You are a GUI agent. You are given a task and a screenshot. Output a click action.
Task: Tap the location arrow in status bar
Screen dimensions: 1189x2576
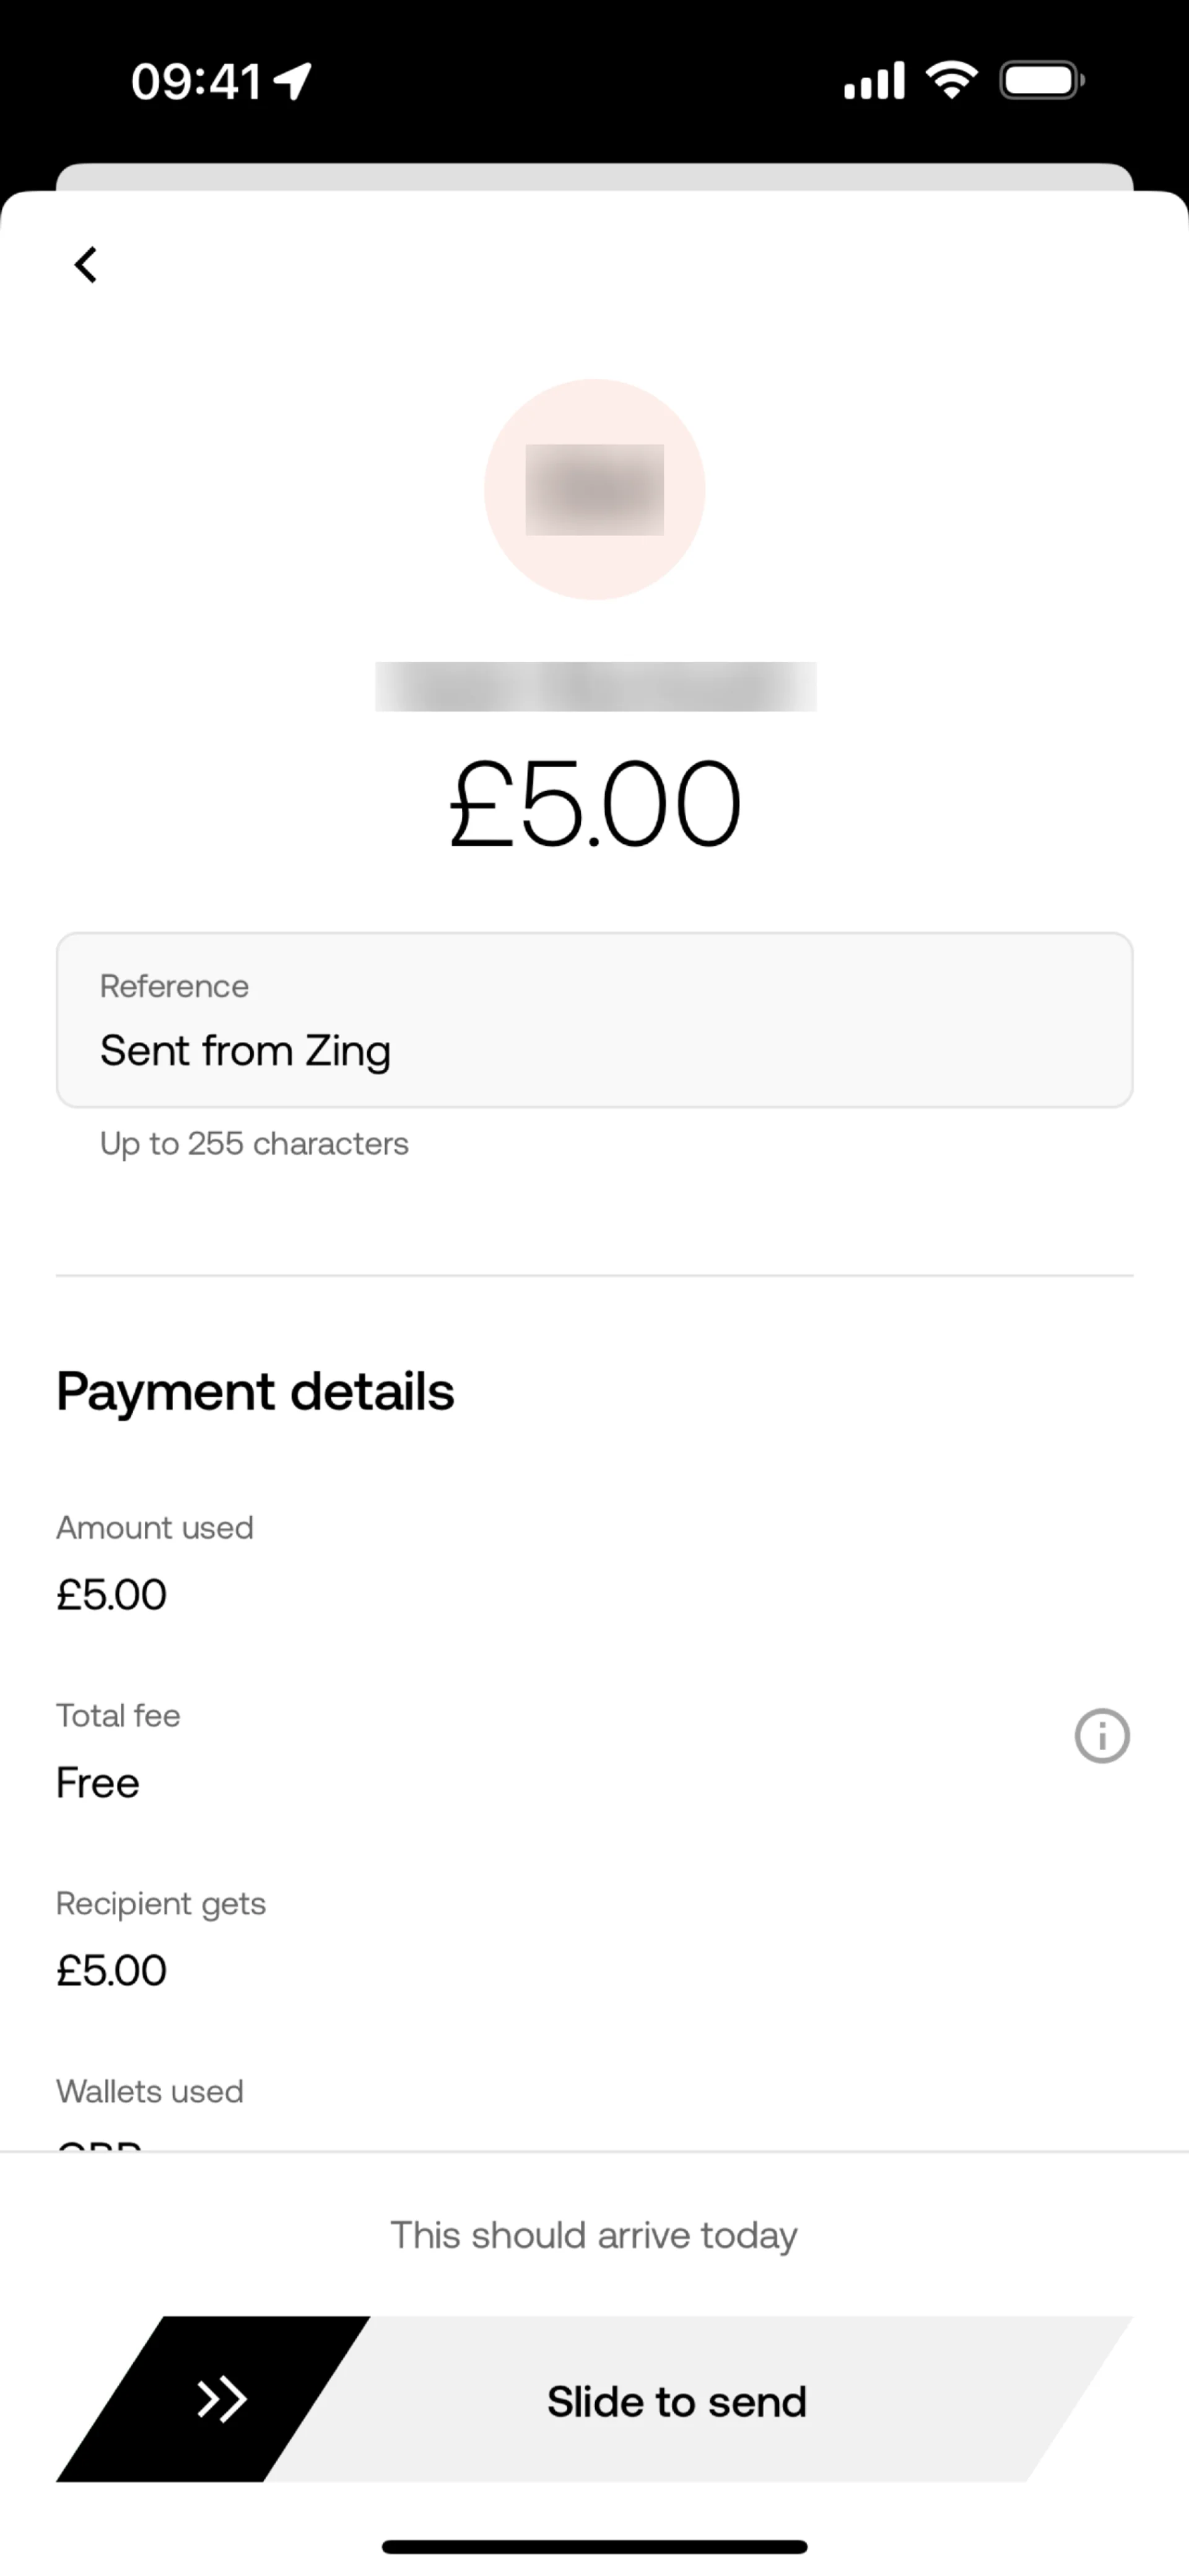tap(293, 81)
